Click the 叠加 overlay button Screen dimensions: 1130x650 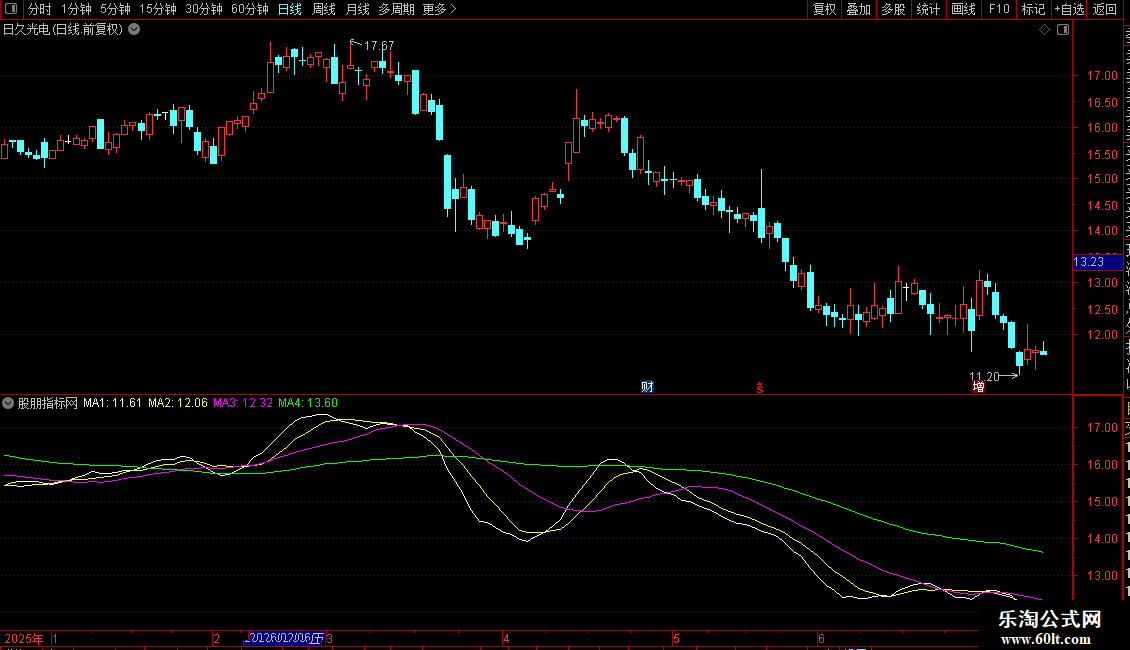pos(858,9)
